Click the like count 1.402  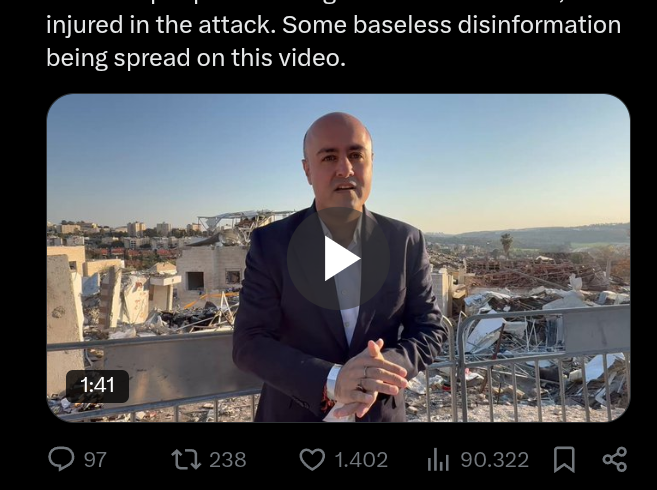pyautogui.click(x=361, y=460)
